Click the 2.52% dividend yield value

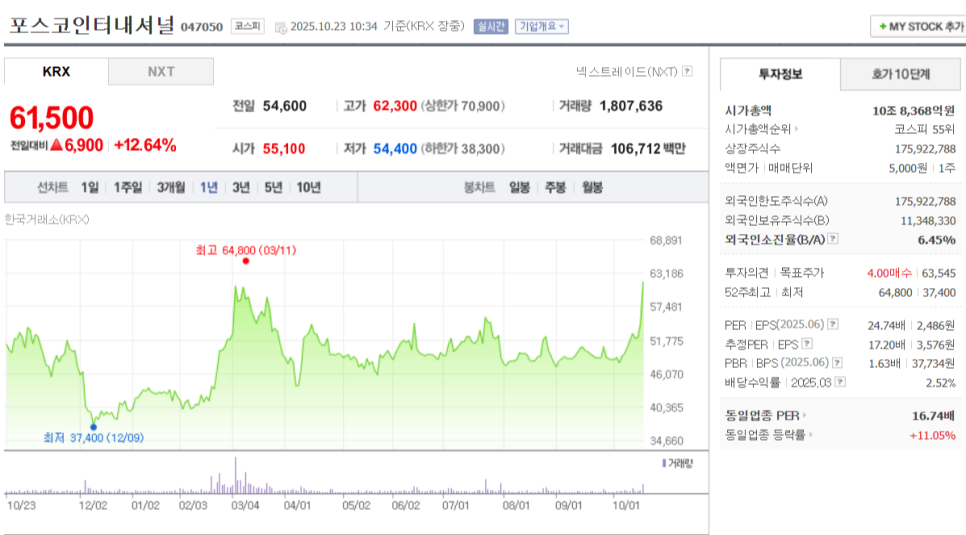pos(941,383)
